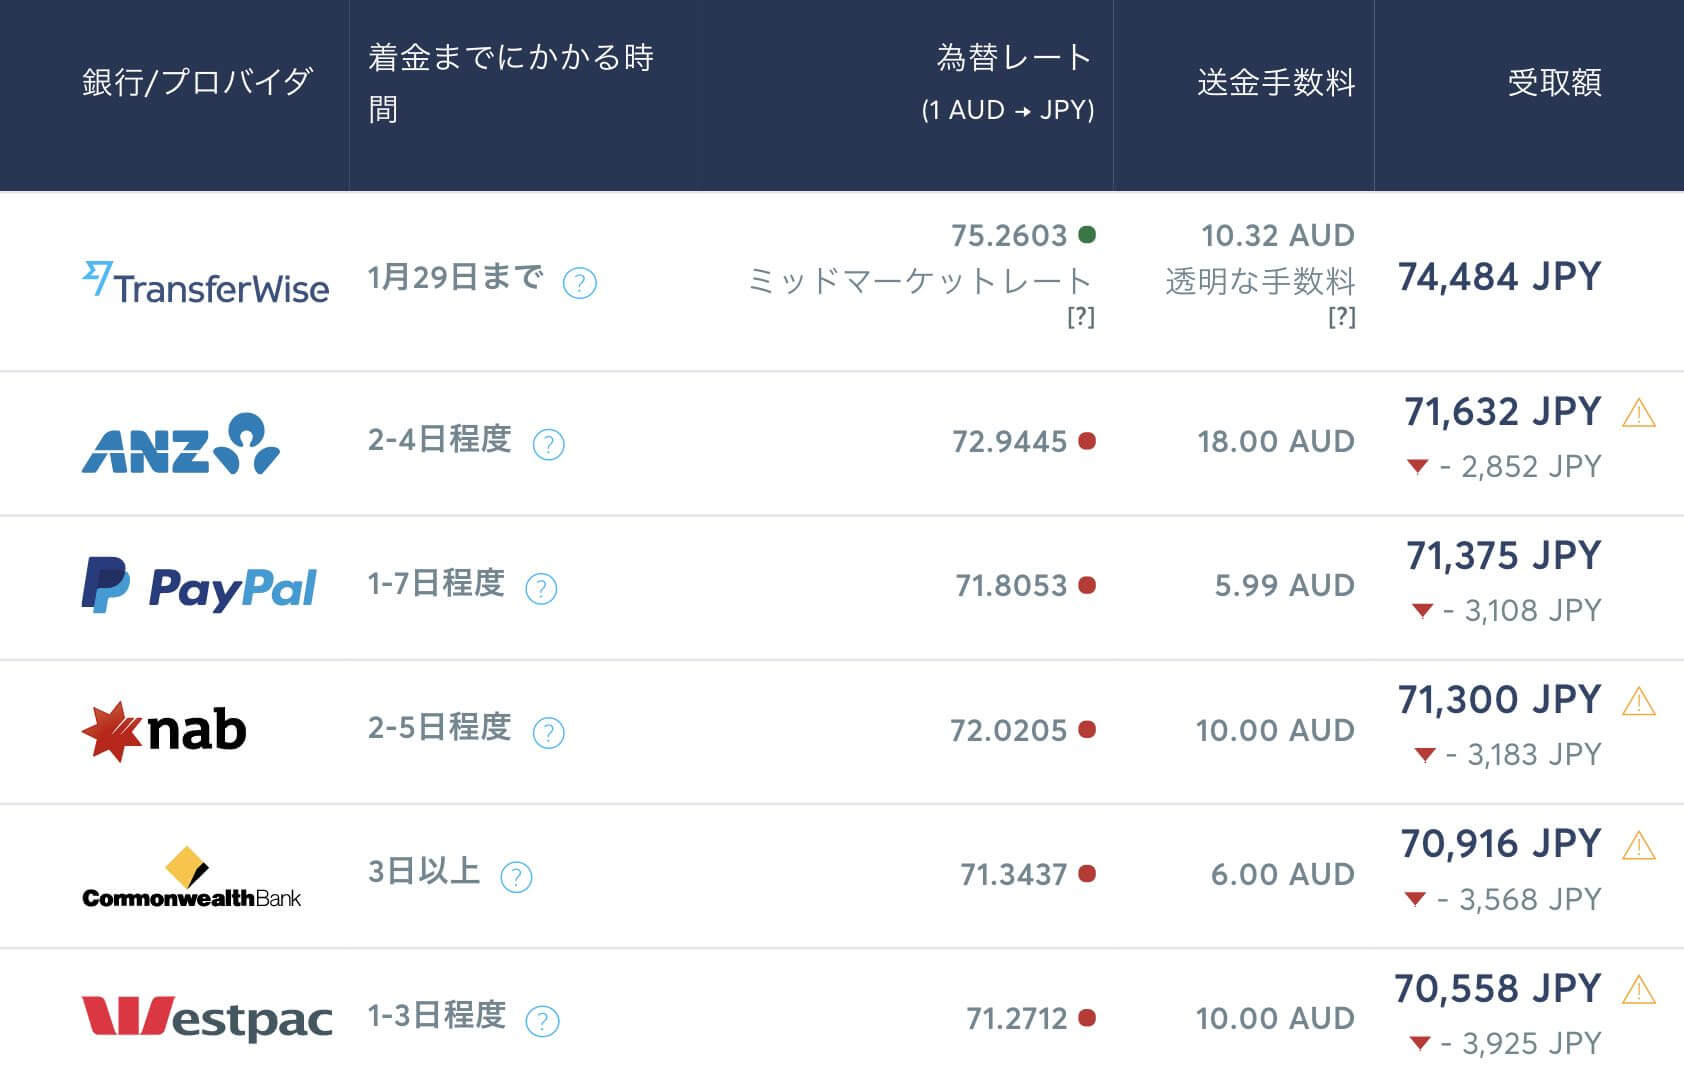Open help icon beside 1-7日程度
This screenshot has width=1684, height=1083.
pyautogui.click(x=541, y=588)
